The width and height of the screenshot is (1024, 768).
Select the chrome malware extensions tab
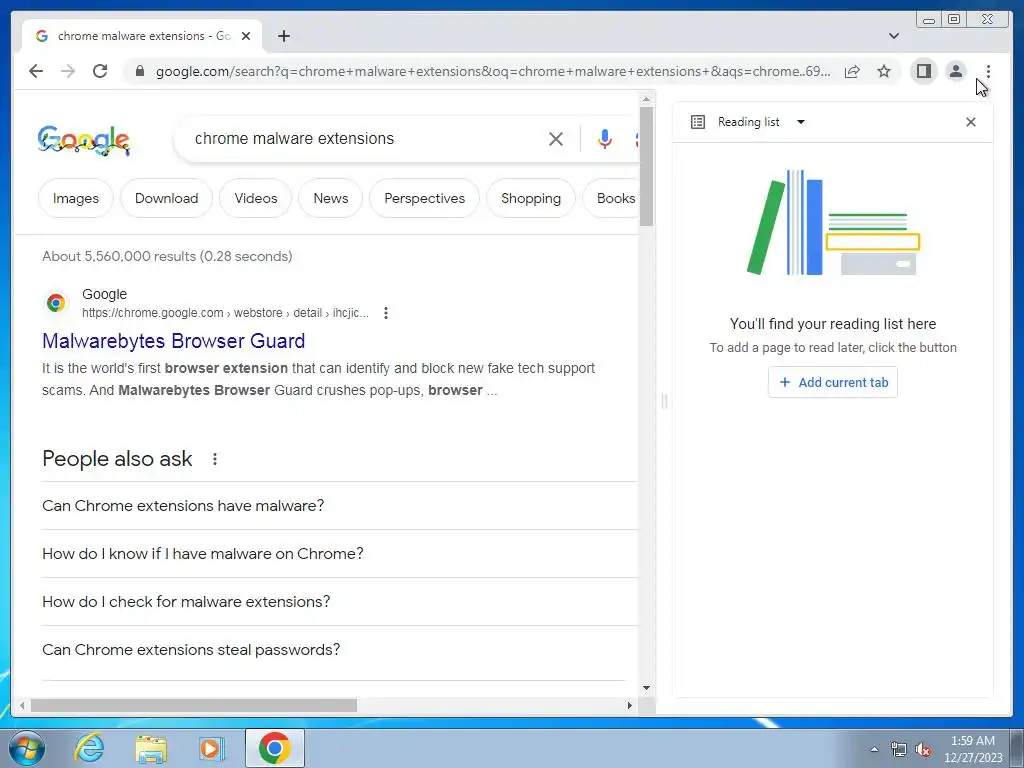[x=142, y=36]
